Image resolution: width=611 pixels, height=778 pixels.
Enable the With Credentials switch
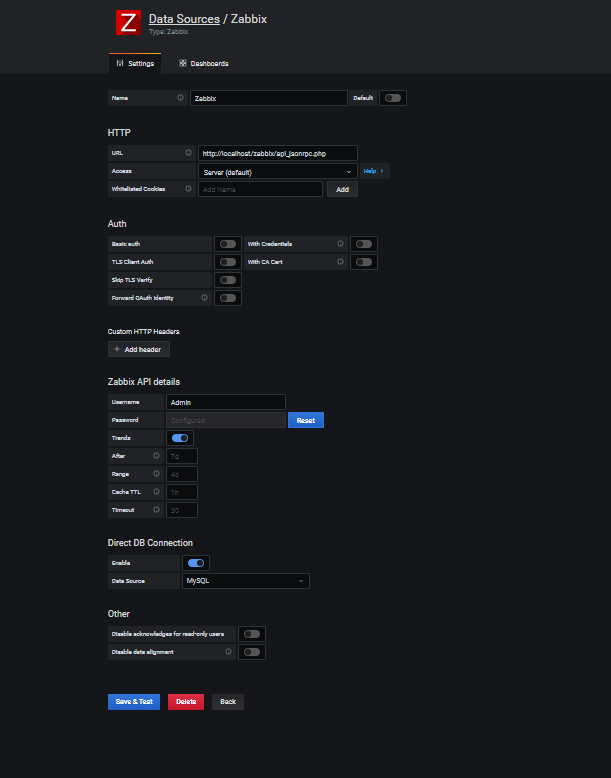(364, 244)
